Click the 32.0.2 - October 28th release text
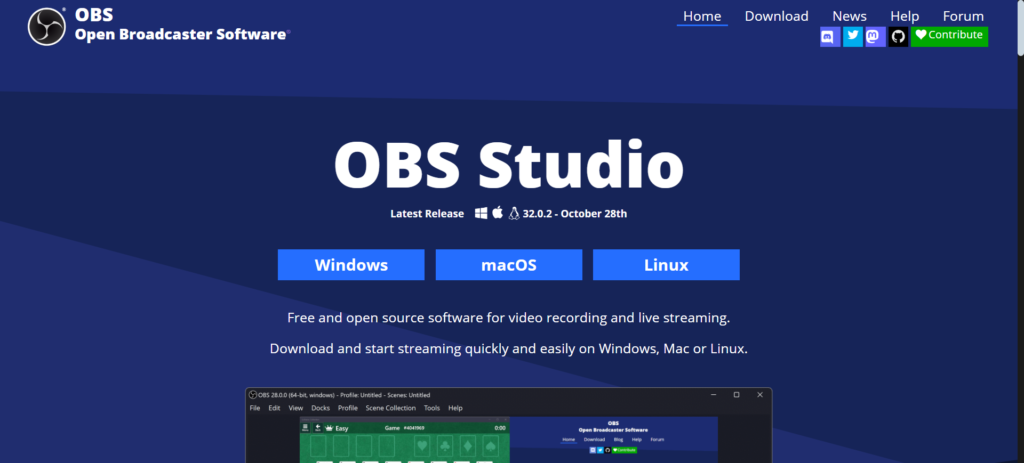1024x463 pixels. (574, 213)
